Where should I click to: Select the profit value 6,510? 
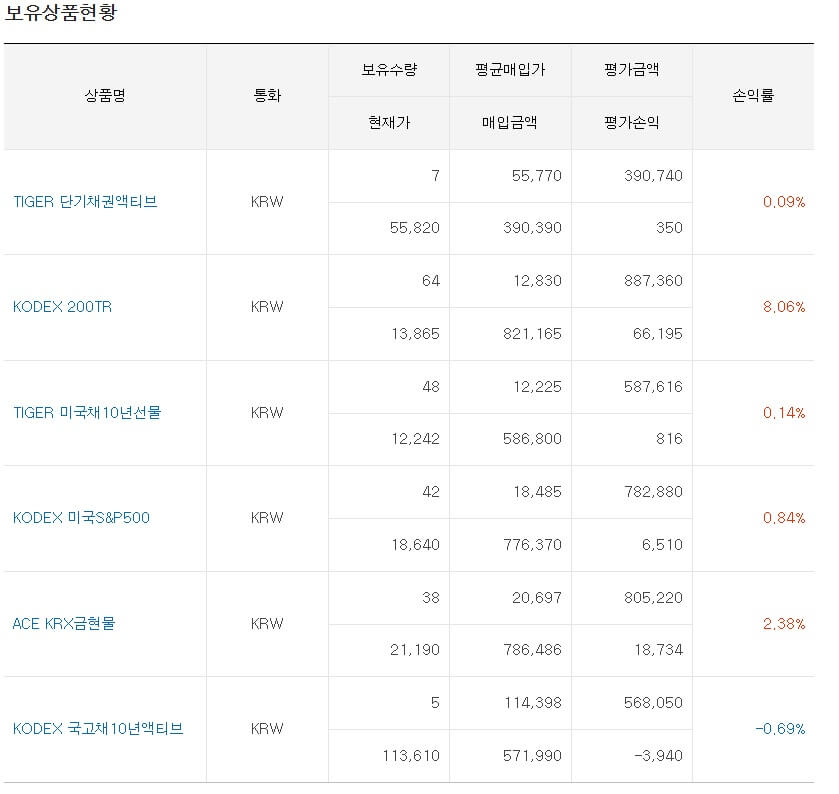pyautogui.click(x=662, y=545)
